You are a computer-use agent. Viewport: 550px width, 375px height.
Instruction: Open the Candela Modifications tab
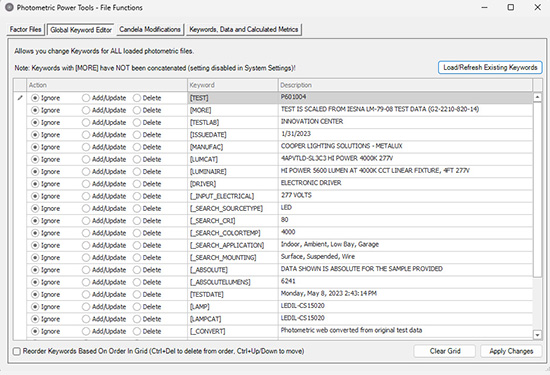tap(150, 29)
